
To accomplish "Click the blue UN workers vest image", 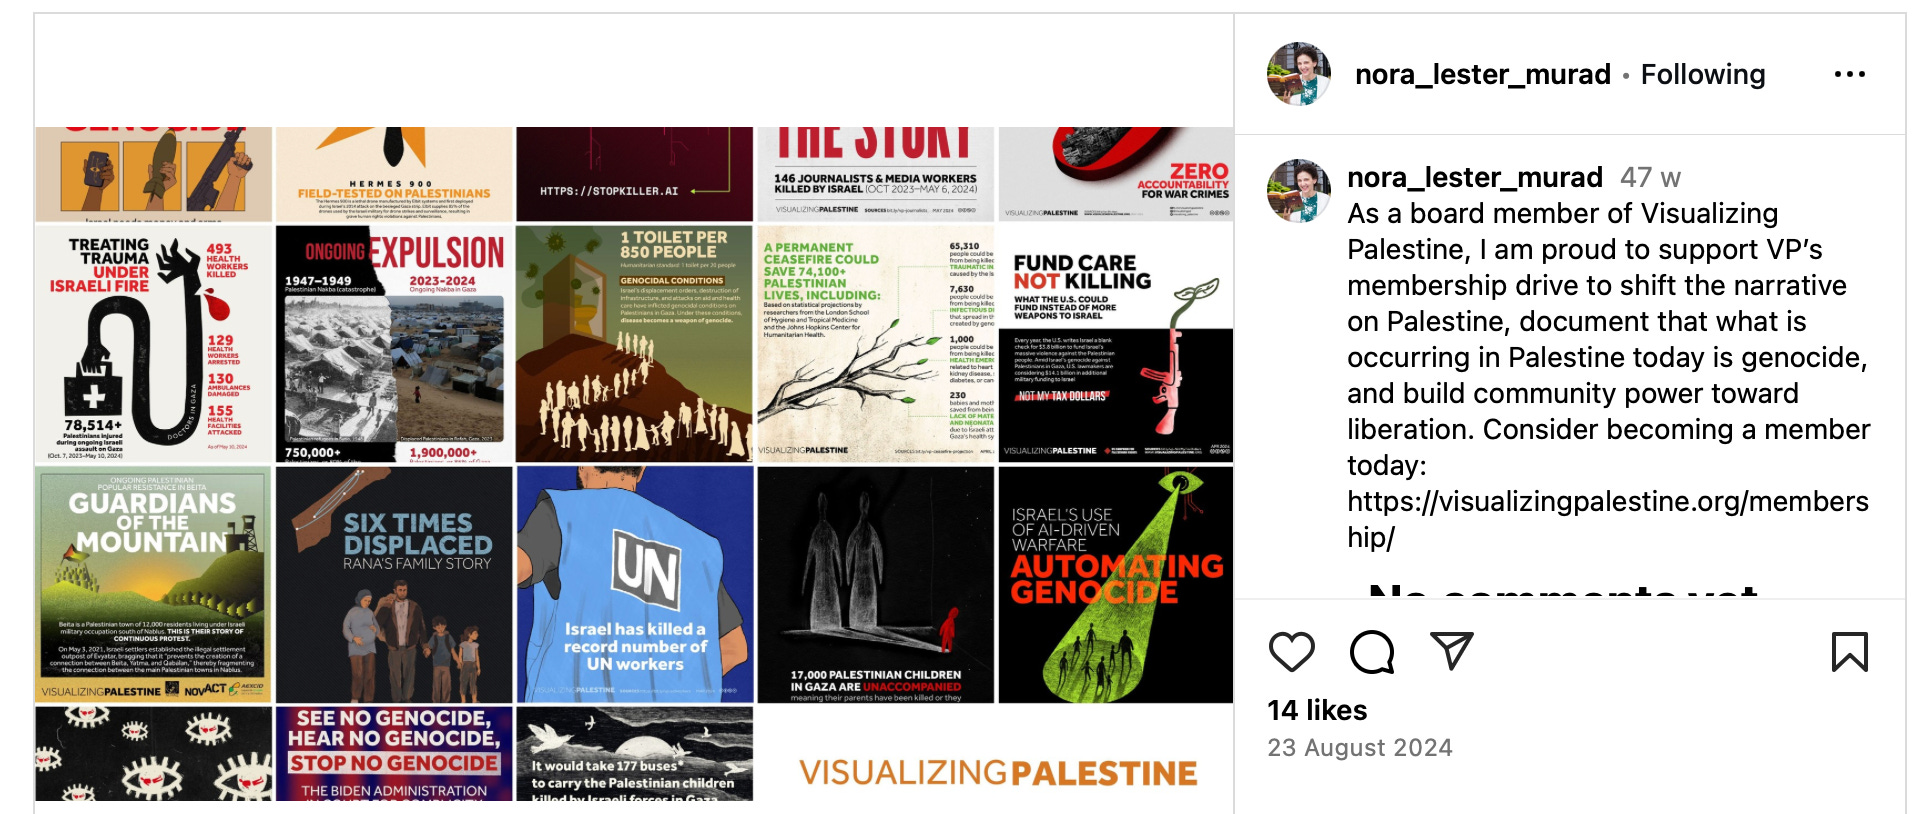I will pyautogui.click(x=635, y=584).
